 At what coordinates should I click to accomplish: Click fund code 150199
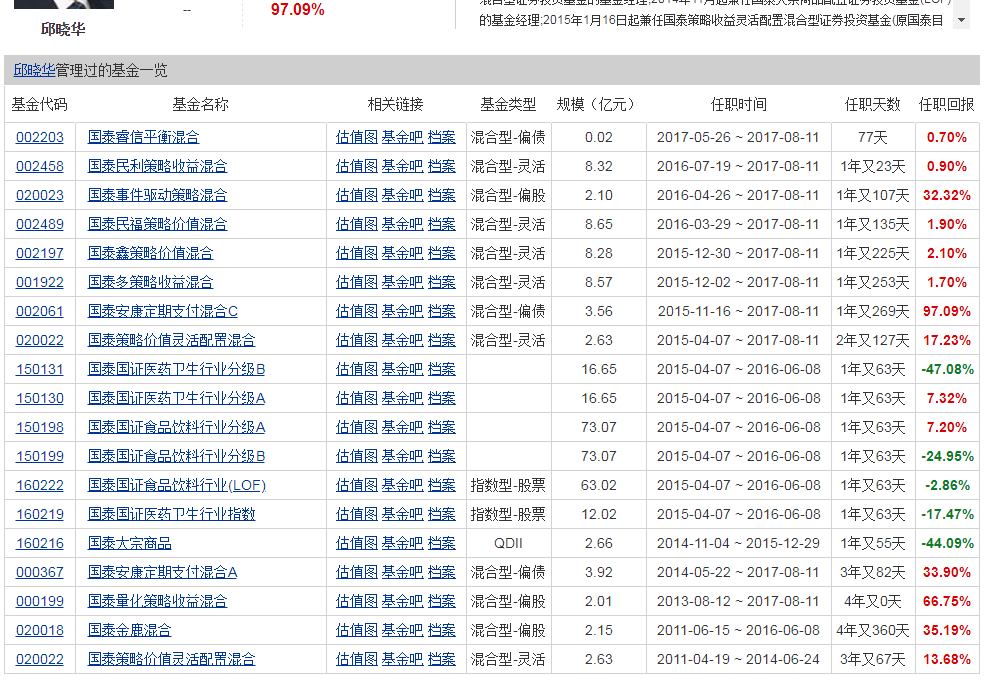point(40,456)
